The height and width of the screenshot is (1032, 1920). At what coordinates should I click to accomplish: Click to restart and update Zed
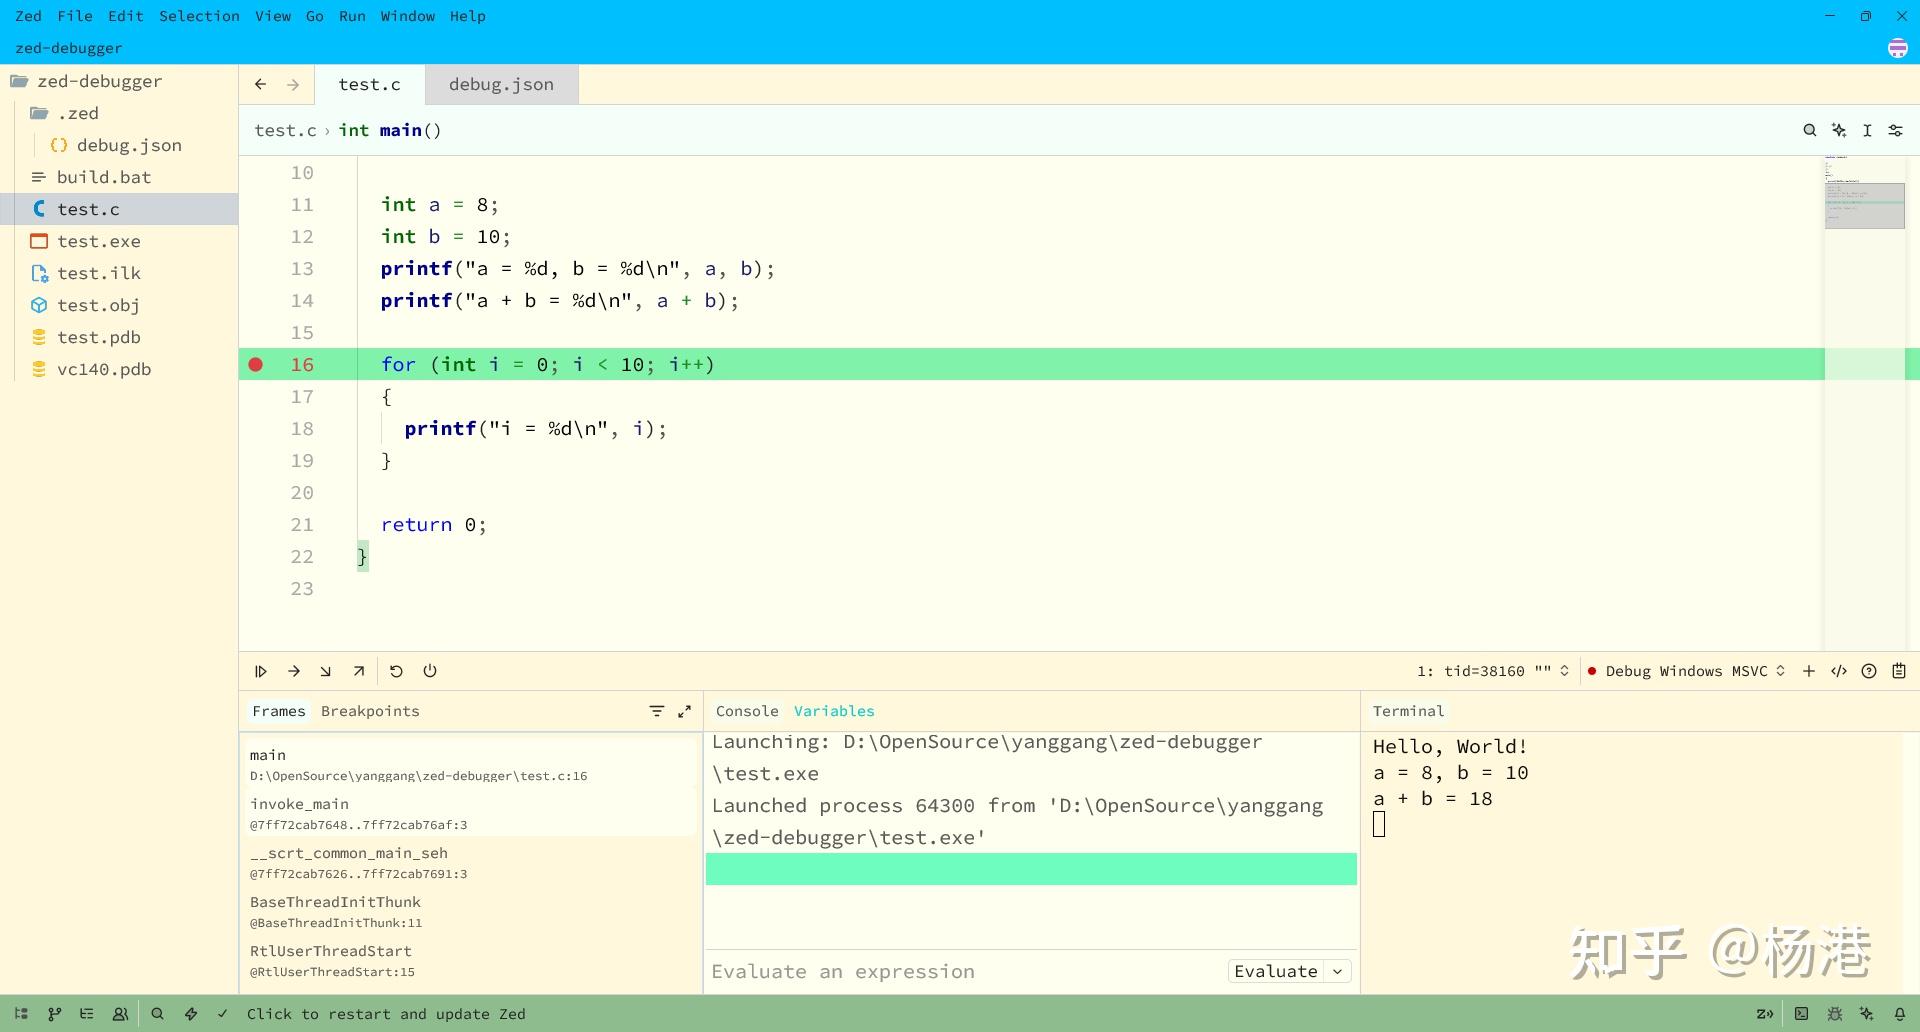[x=386, y=1013]
